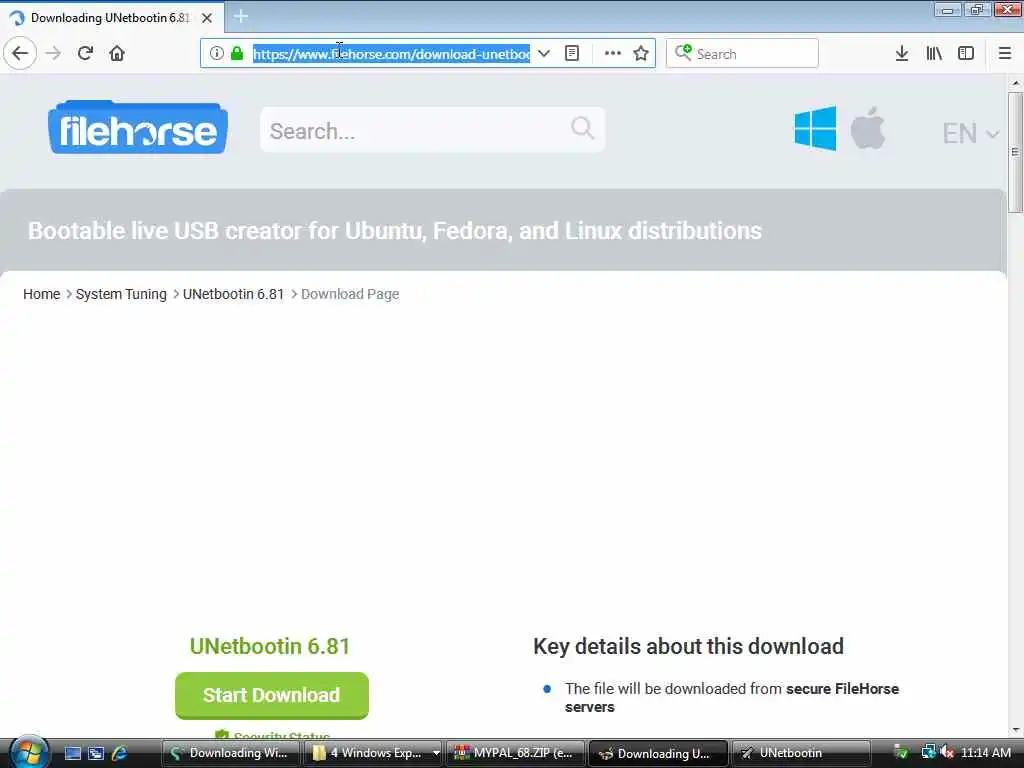
Task: Click the browser Search box
Action: click(742, 54)
